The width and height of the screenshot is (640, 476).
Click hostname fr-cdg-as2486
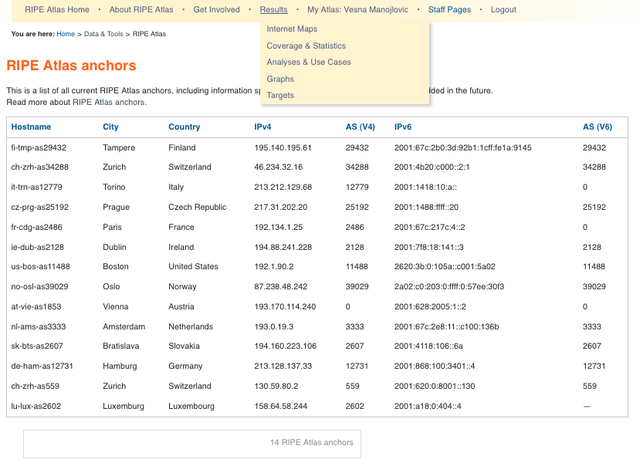click(37, 227)
